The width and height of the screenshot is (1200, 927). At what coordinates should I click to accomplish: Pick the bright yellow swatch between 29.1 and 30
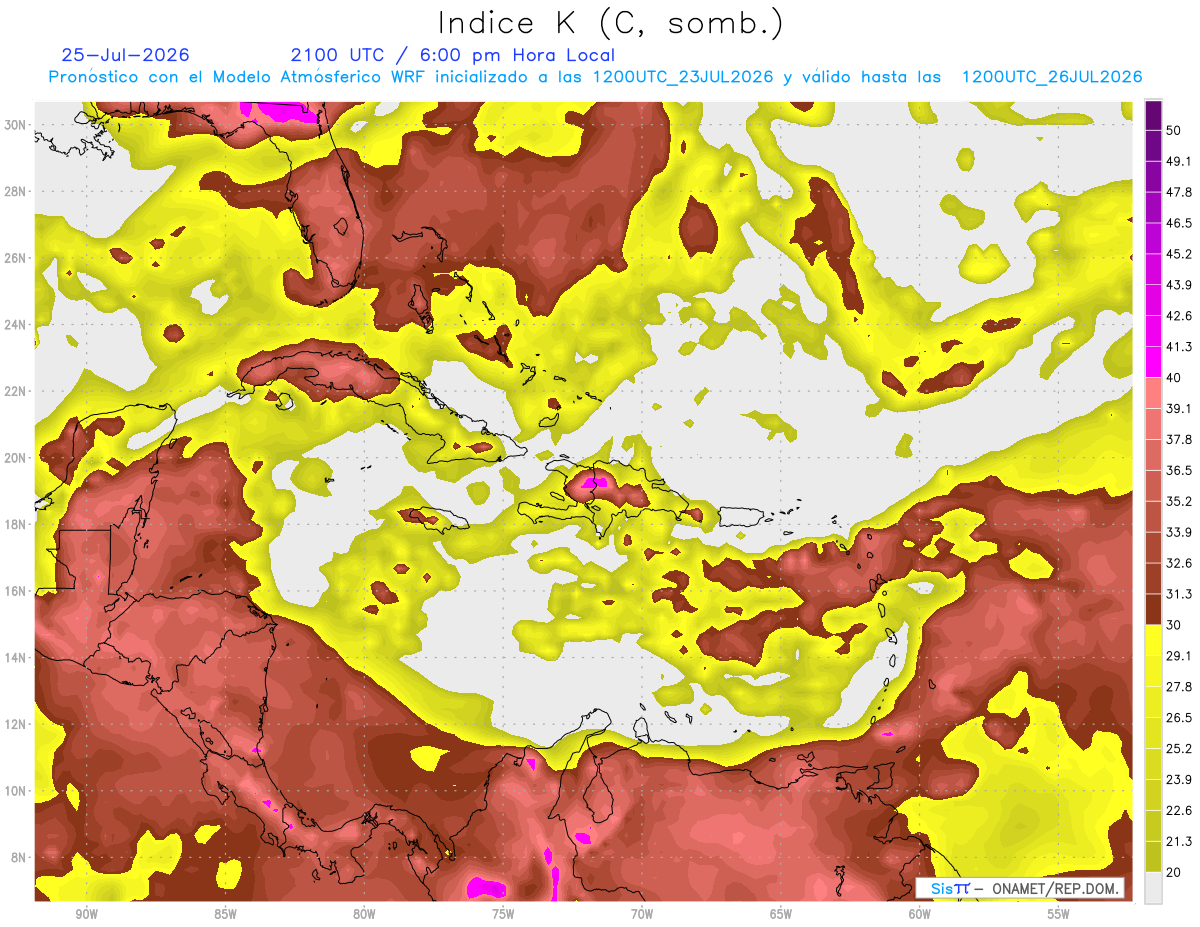1153,640
